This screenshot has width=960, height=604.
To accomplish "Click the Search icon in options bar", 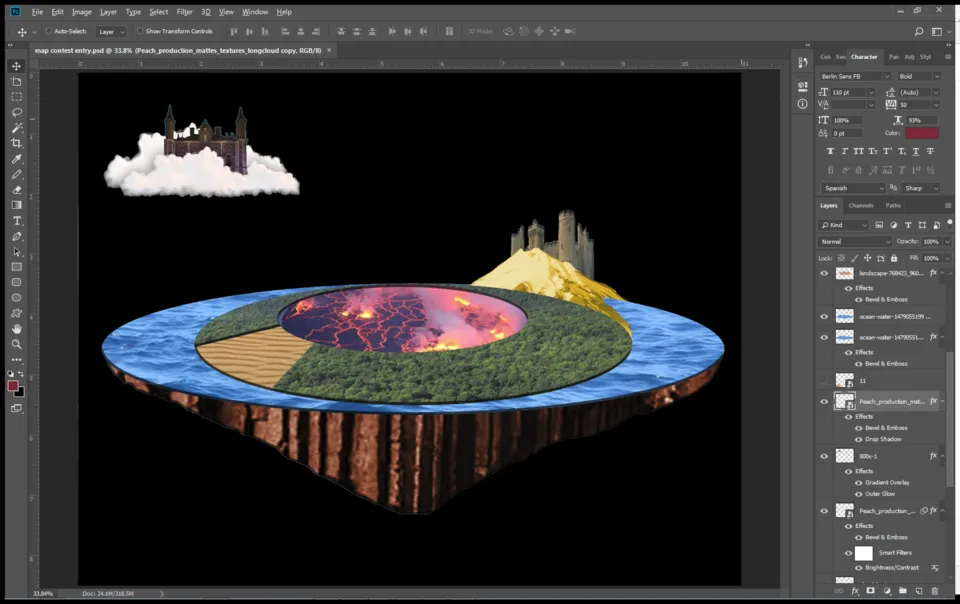I will 918,31.
